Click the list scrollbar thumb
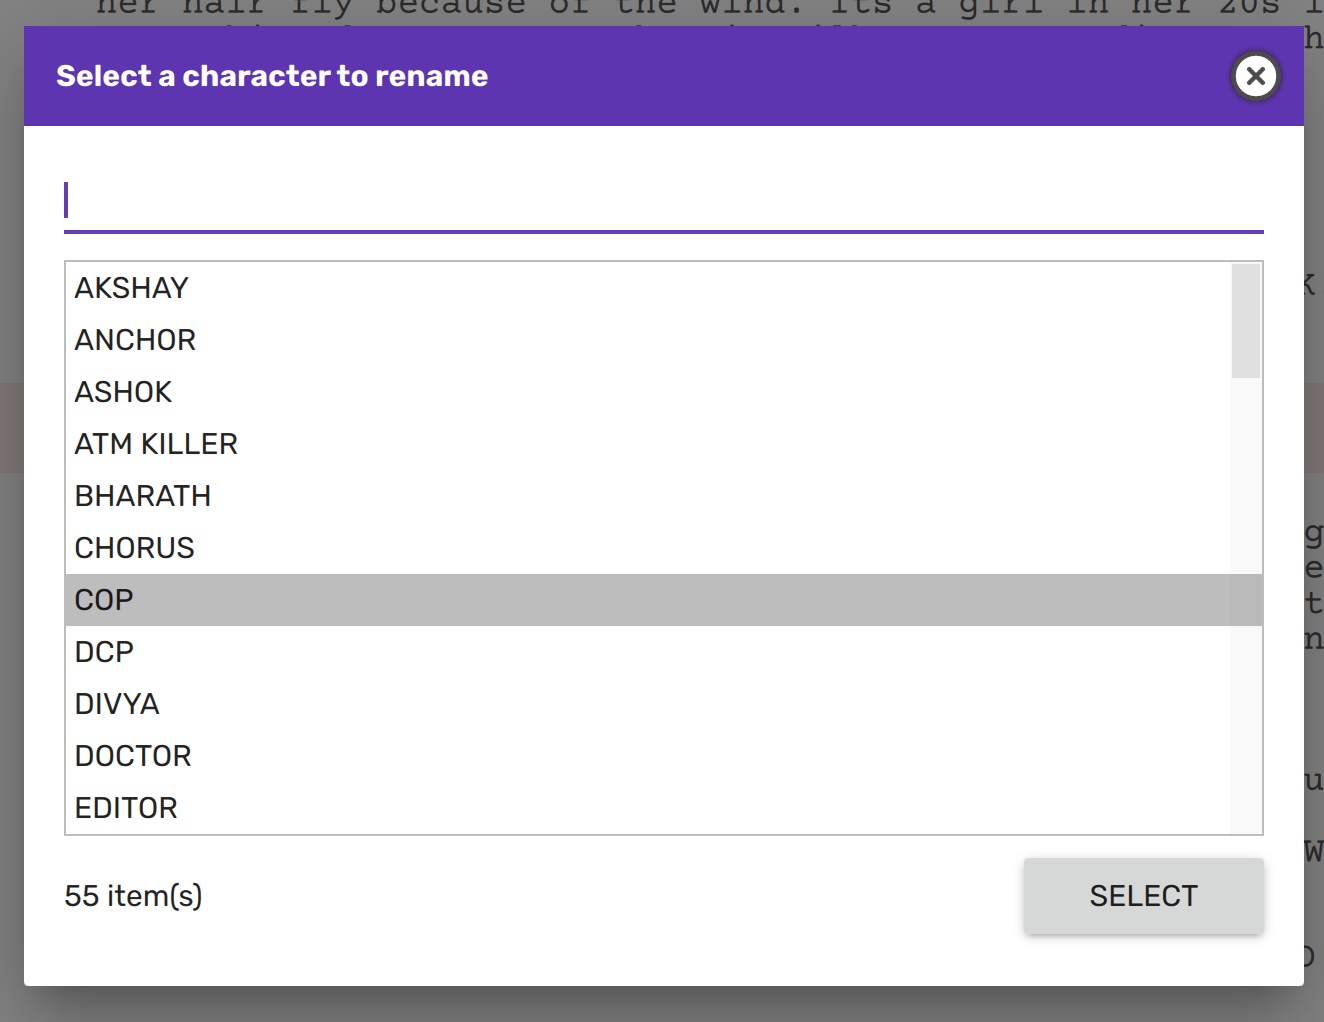The height and width of the screenshot is (1022, 1324). pyautogui.click(x=1246, y=321)
